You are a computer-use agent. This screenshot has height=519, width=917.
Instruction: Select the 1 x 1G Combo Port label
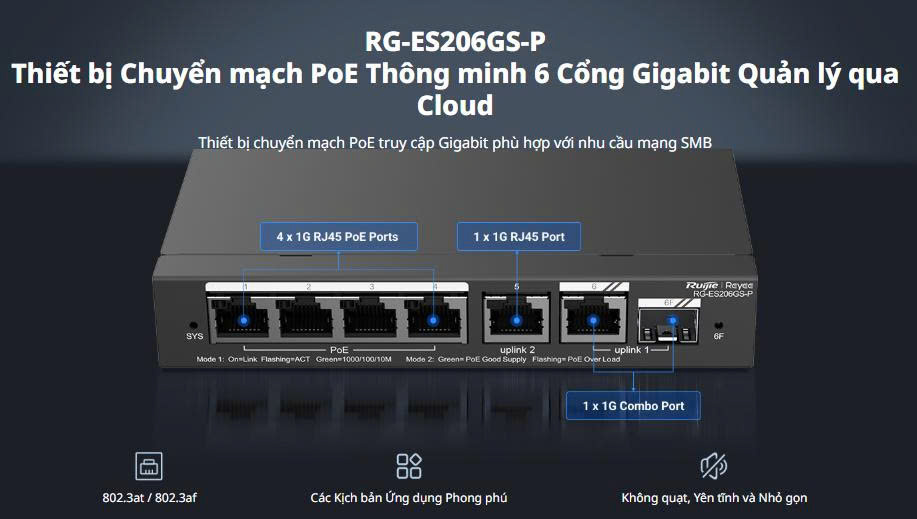click(x=633, y=405)
